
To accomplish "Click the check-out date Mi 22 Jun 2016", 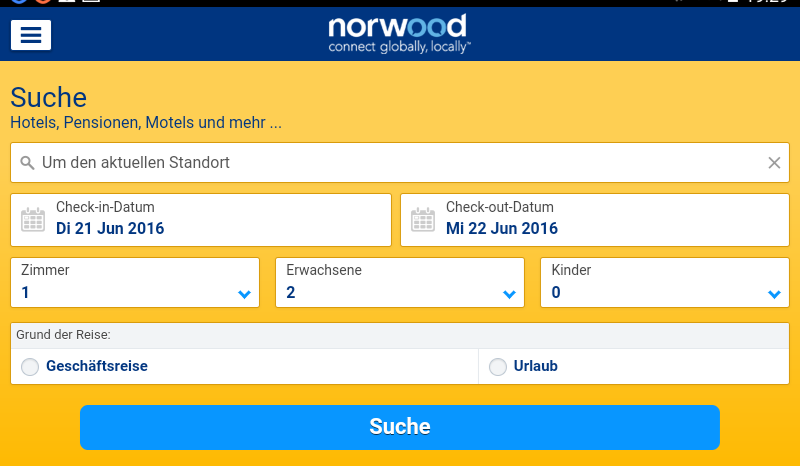I will click(x=502, y=228).
